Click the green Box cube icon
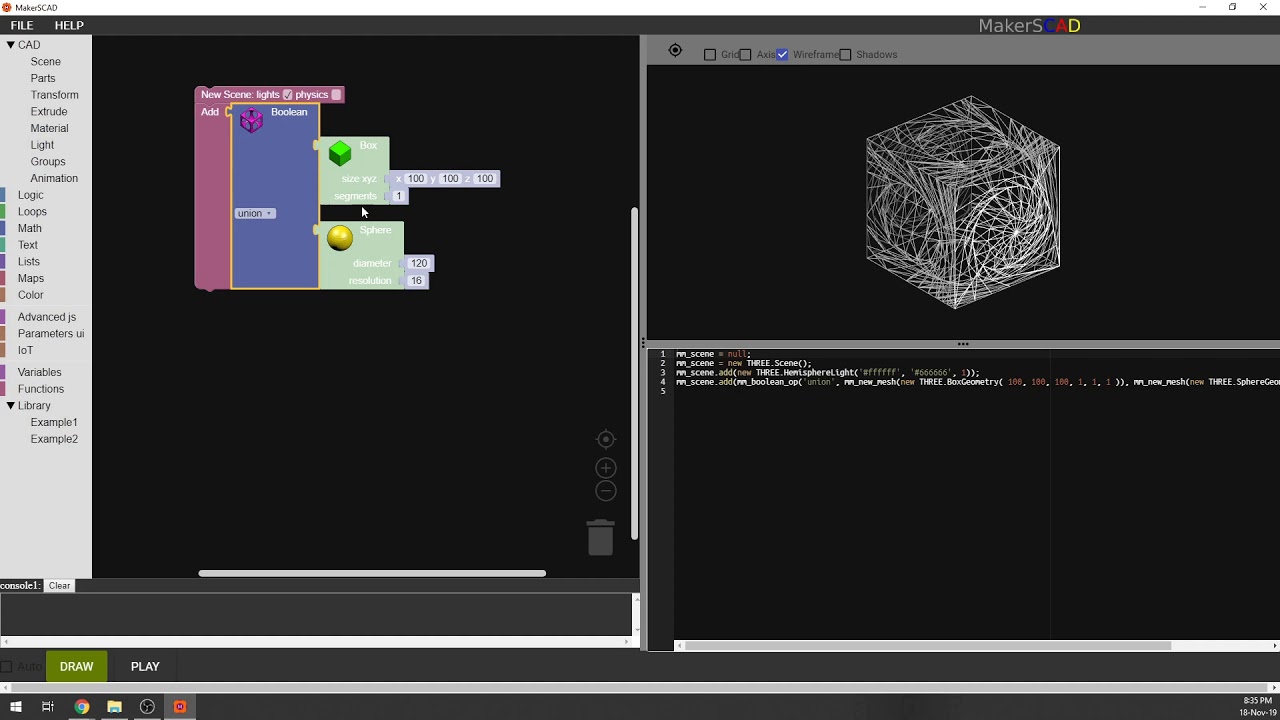 (340, 153)
